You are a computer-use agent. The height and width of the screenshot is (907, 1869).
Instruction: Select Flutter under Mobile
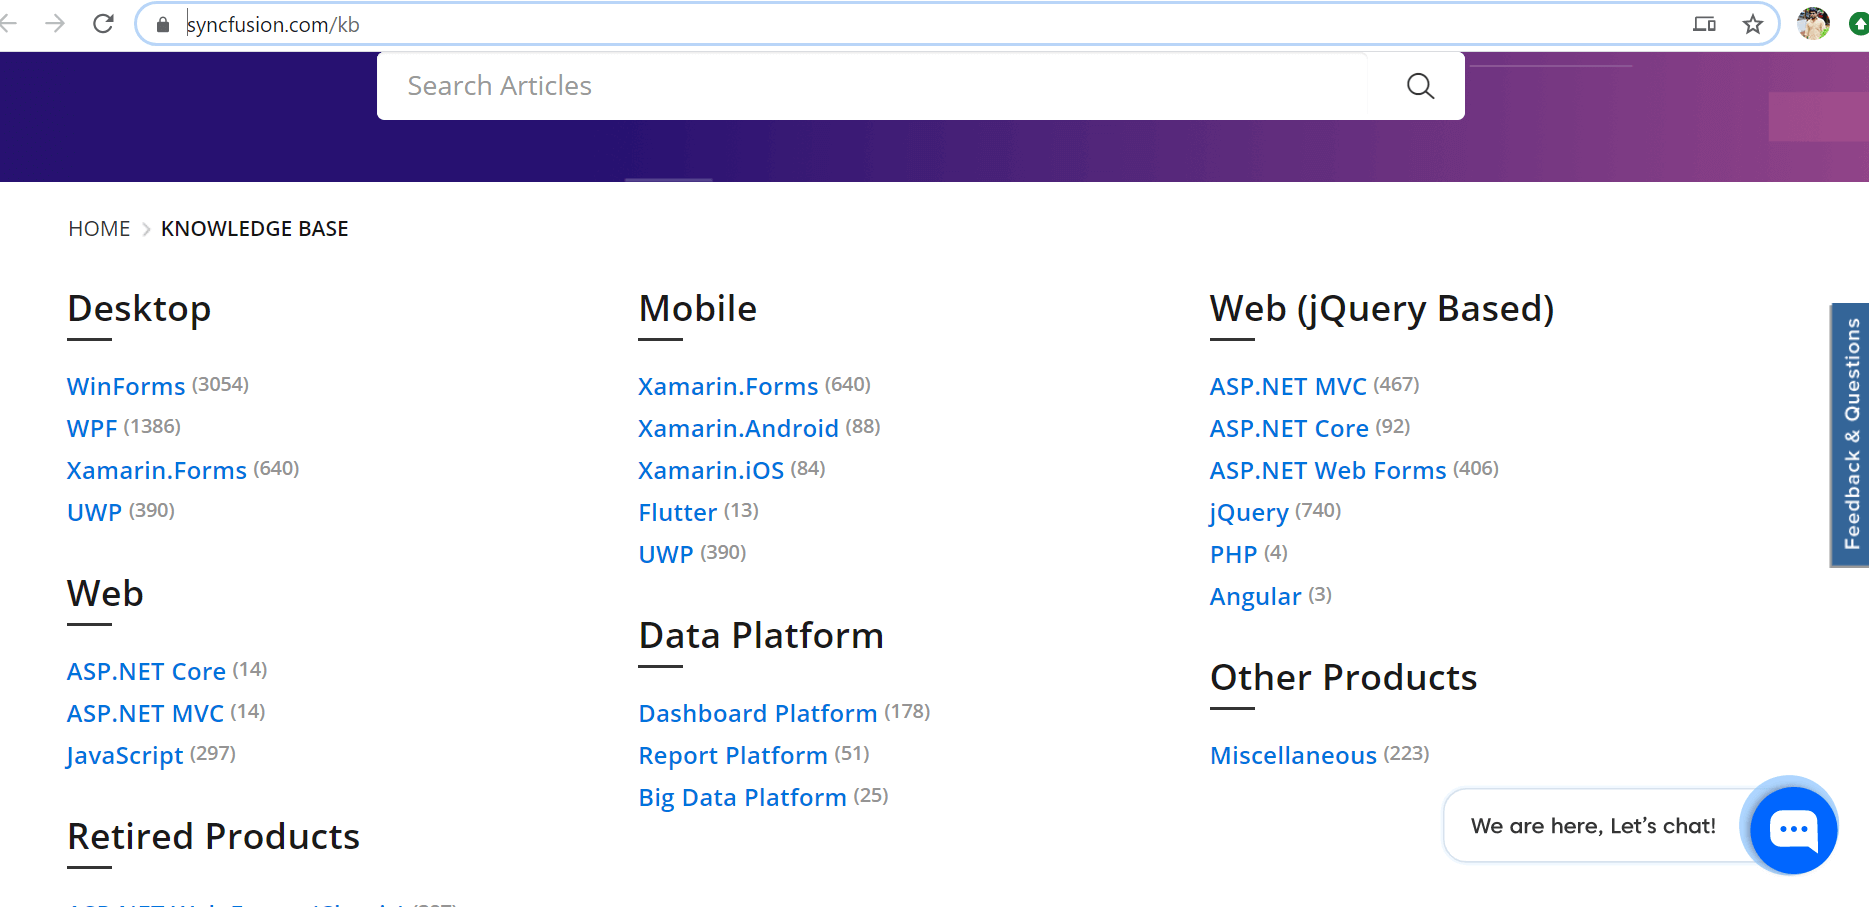coord(677,512)
